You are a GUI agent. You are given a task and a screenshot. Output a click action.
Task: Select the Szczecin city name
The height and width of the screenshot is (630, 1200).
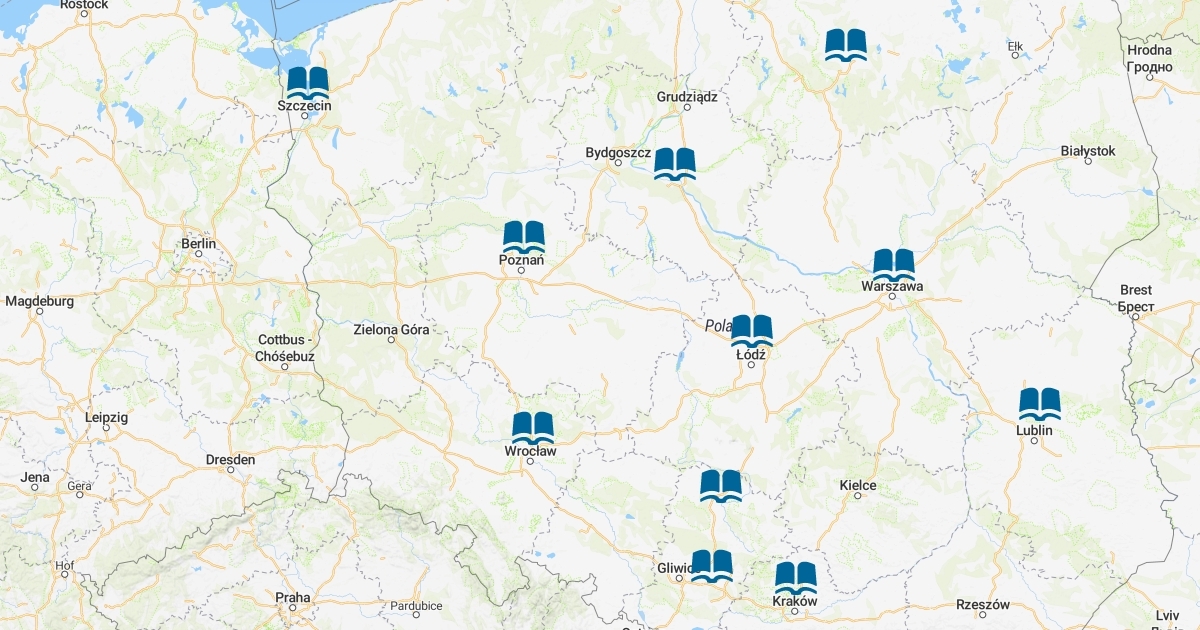[305, 105]
